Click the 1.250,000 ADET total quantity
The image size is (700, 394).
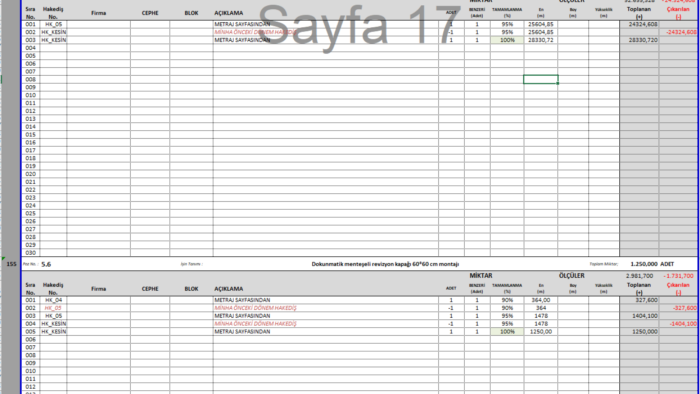[652, 264]
